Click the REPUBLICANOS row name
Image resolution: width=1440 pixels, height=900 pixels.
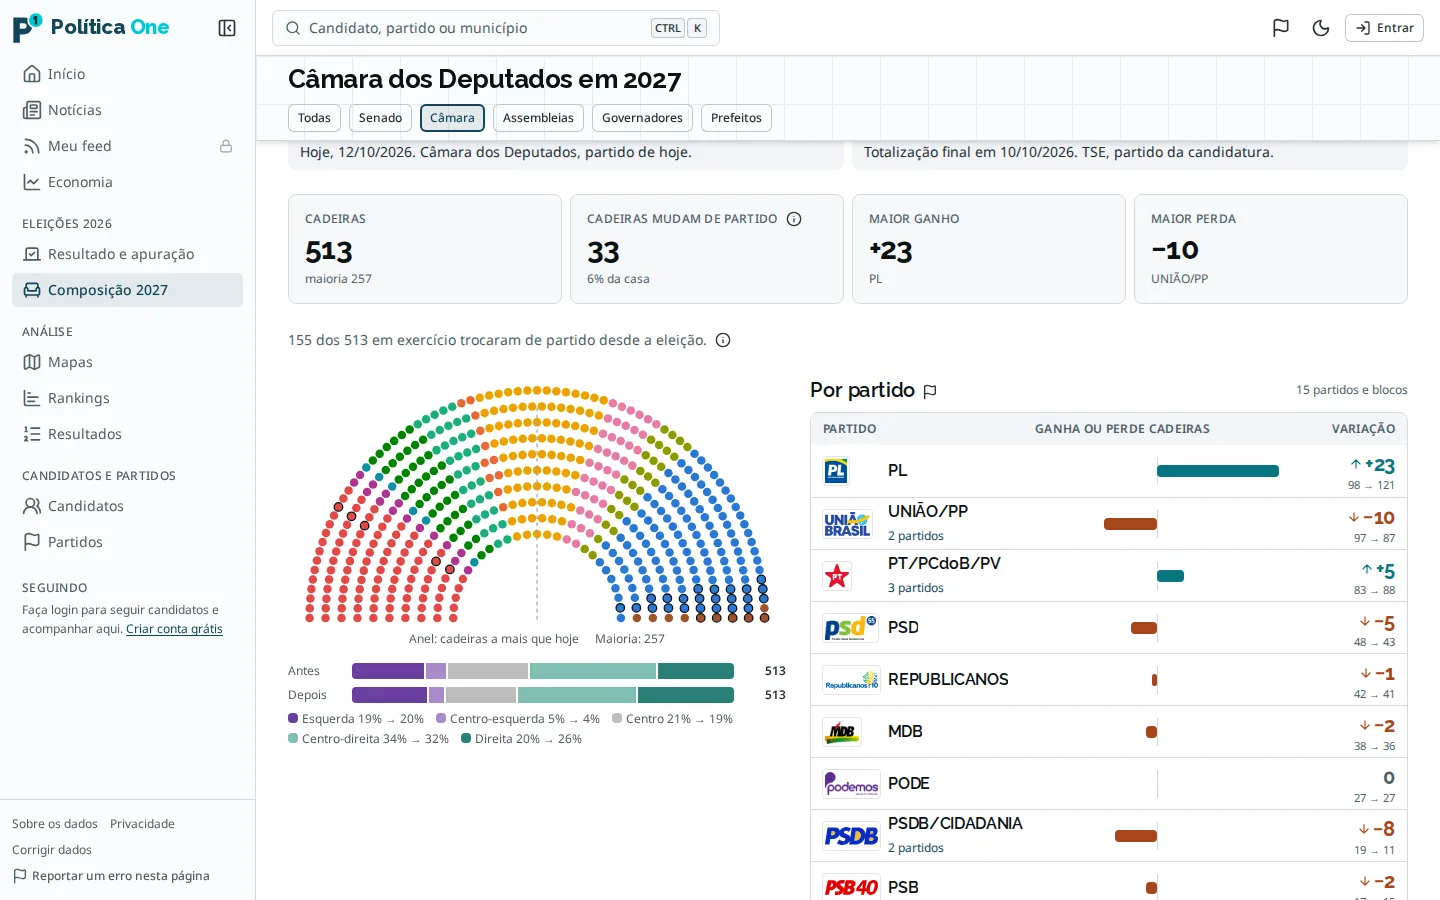[948, 680]
